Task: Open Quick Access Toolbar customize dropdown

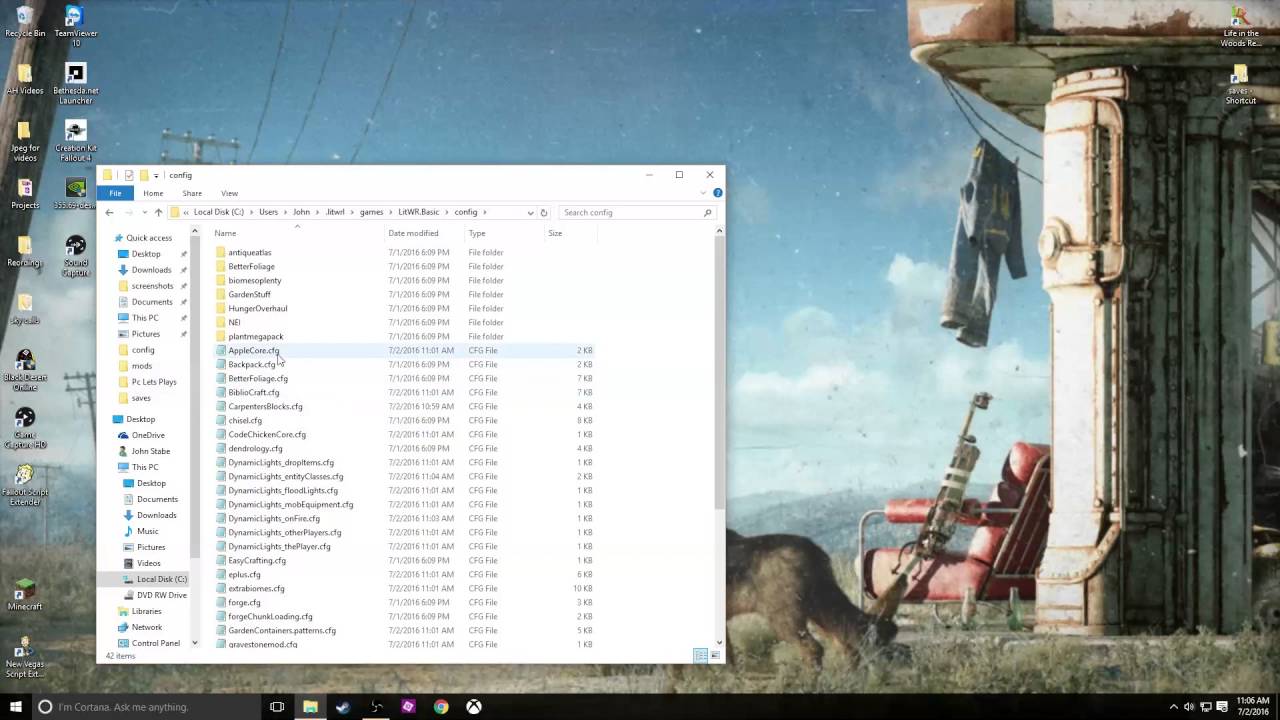Action: pyautogui.click(x=156, y=176)
